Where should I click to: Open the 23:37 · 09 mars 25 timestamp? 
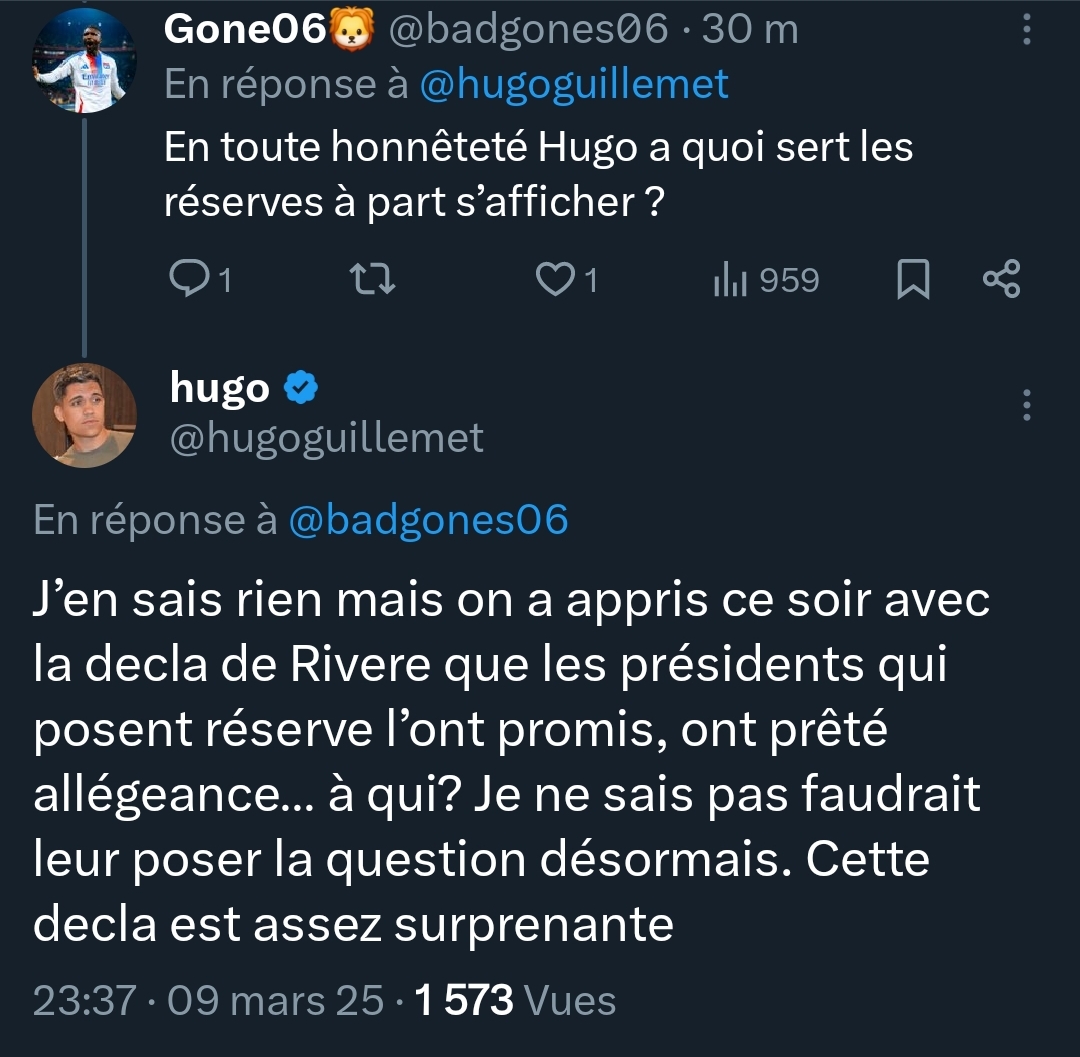click(208, 1000)
